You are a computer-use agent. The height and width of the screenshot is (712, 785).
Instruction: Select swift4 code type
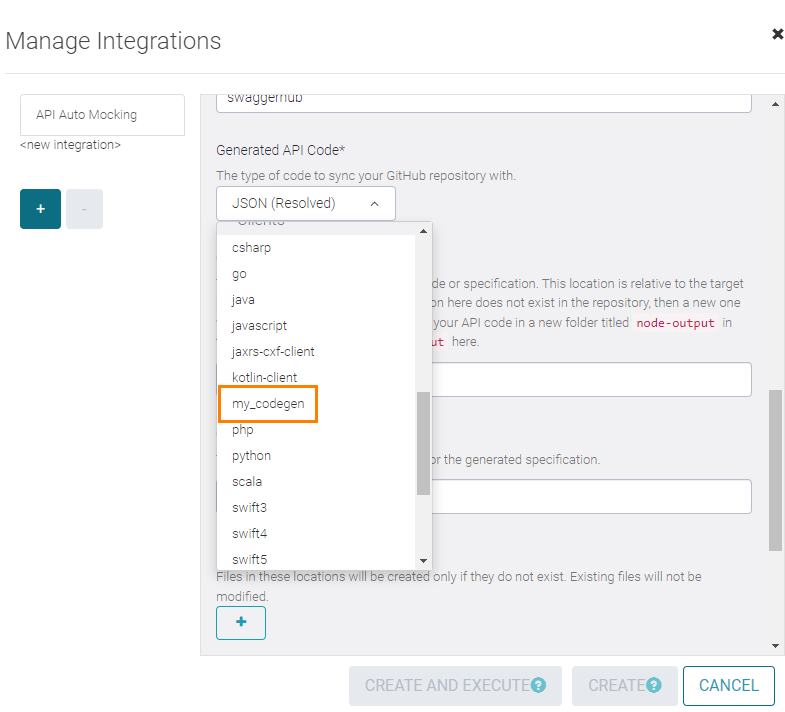(x=250, y=534)
